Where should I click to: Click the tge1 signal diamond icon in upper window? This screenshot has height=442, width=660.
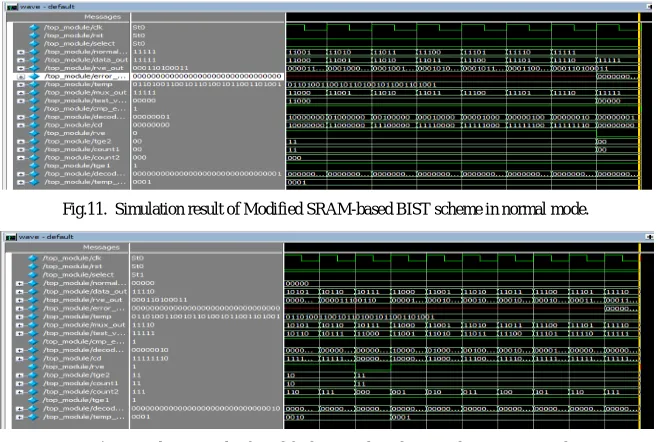click(34, 166)
